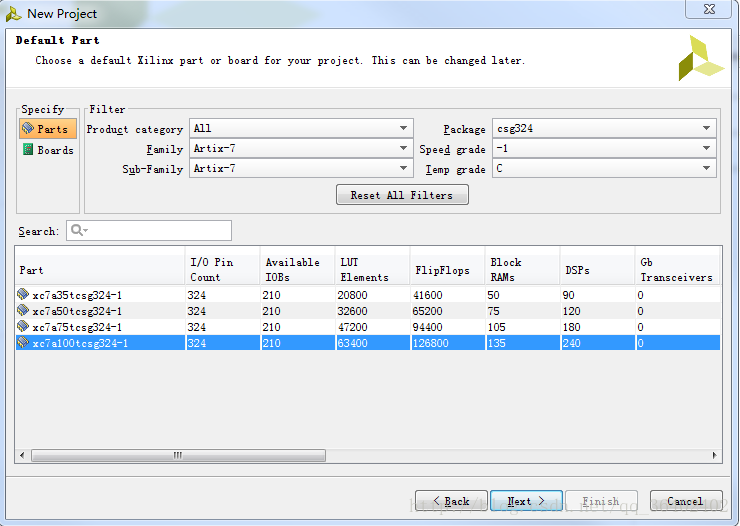The image size is (740, 526).
Task: Click LUT value 63400
Action: [353, 343]
